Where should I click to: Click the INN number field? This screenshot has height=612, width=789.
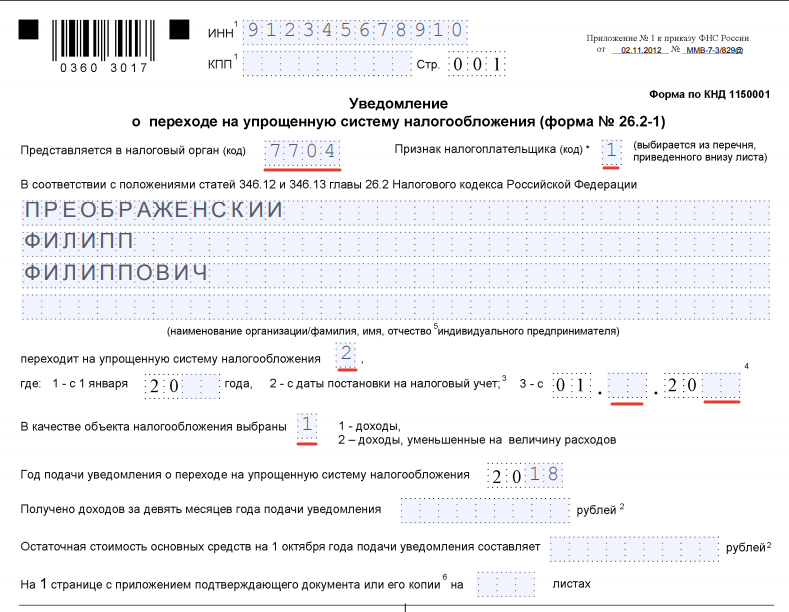click(x=355, y=31)
